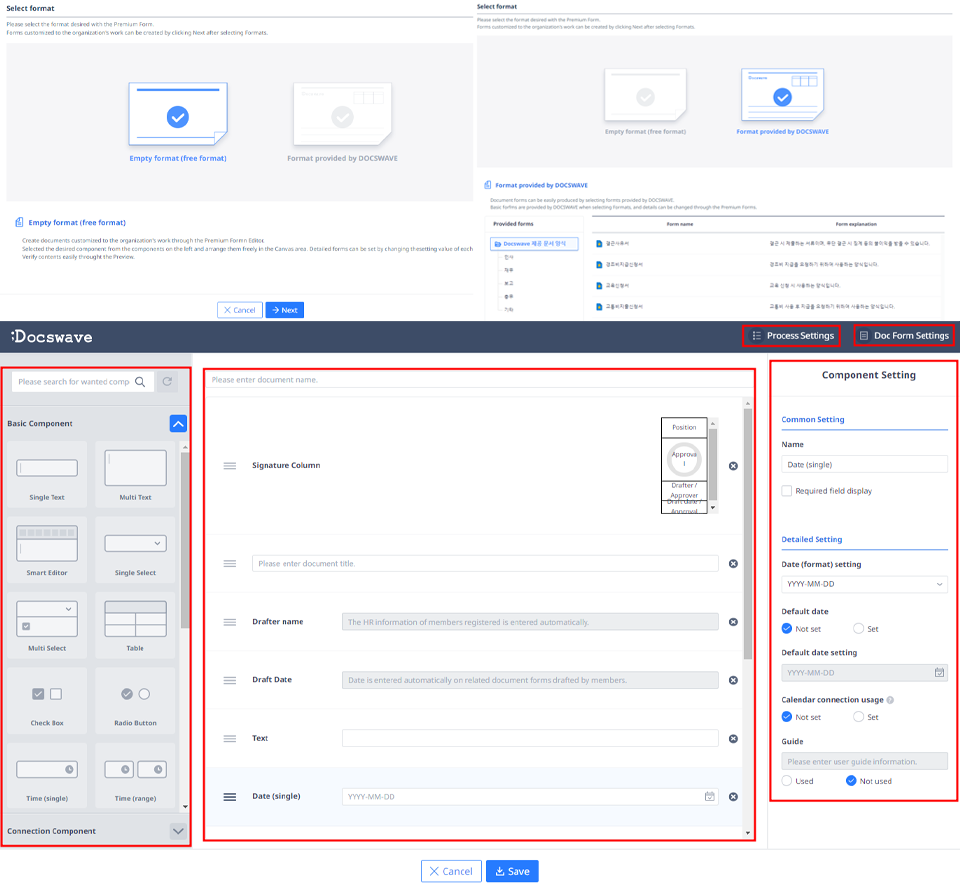The height and width of the screenshot is (886, 960).
Task: Save the document form
Action: coord(512,871)
